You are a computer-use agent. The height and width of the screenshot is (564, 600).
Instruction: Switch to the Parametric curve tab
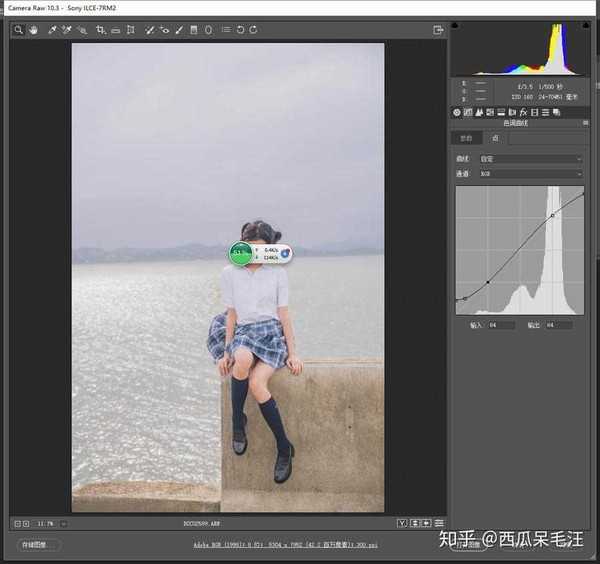click(465, 138)
